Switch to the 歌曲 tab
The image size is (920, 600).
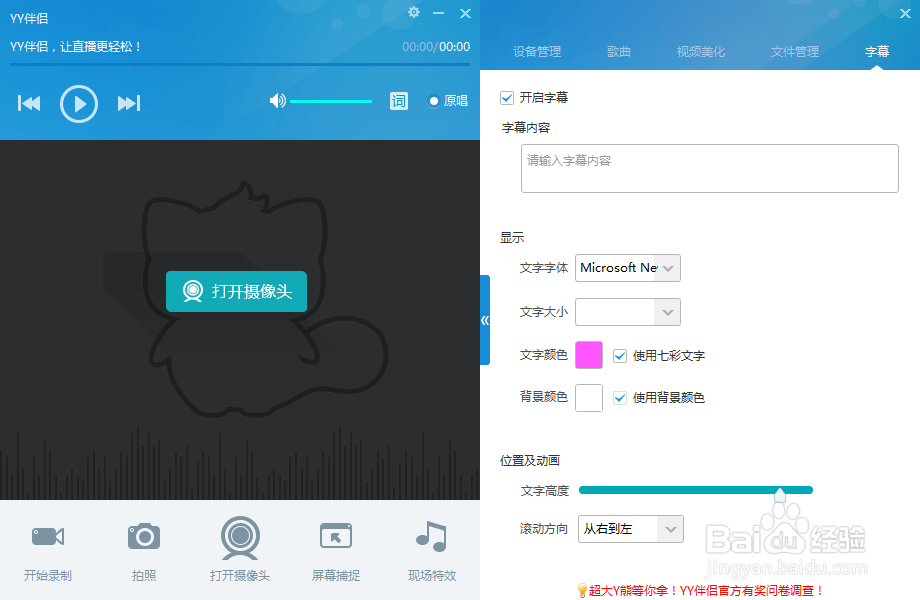618,52
